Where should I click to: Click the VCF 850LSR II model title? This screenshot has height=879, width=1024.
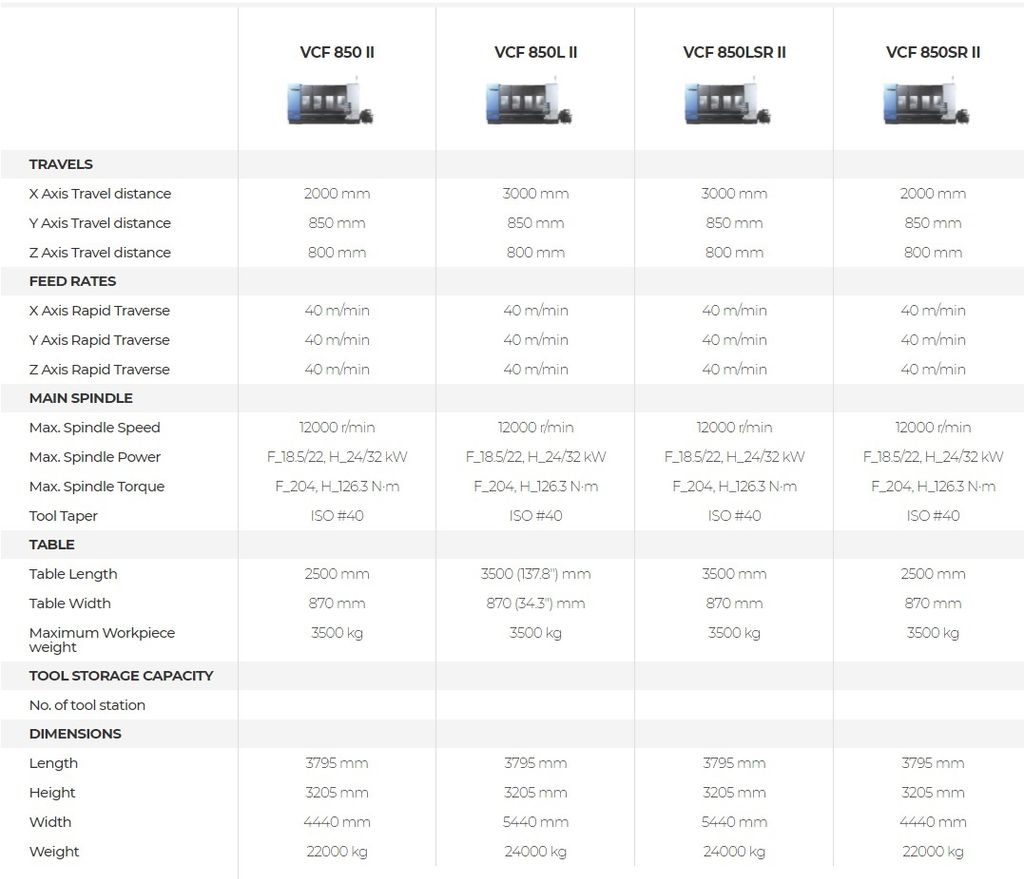pos(734,52)
